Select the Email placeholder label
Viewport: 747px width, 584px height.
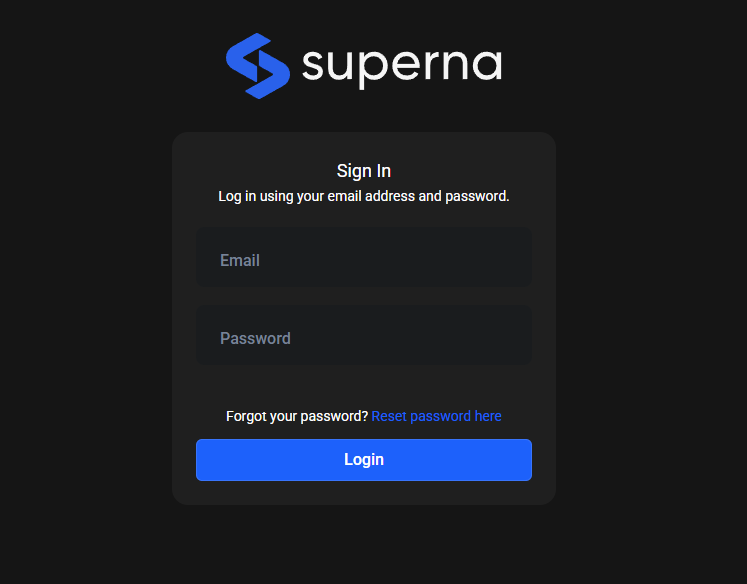tap(240, 260)
